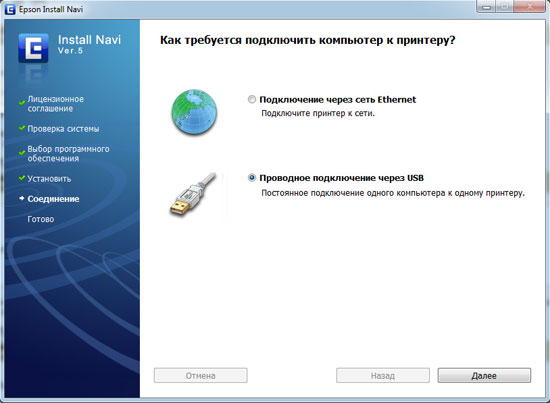Click the Проверка системы step
Screen dimensions: 550x403
(x=63, y=129)
